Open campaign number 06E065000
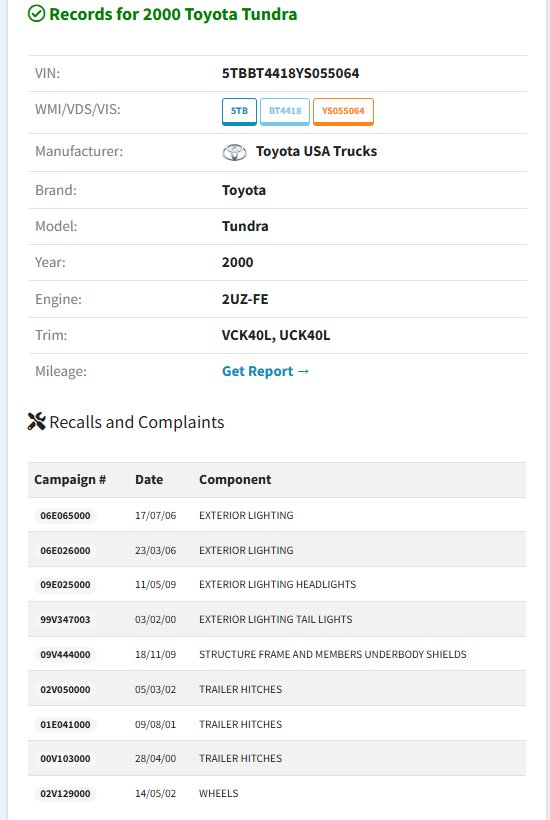 [x=65, y=516]
